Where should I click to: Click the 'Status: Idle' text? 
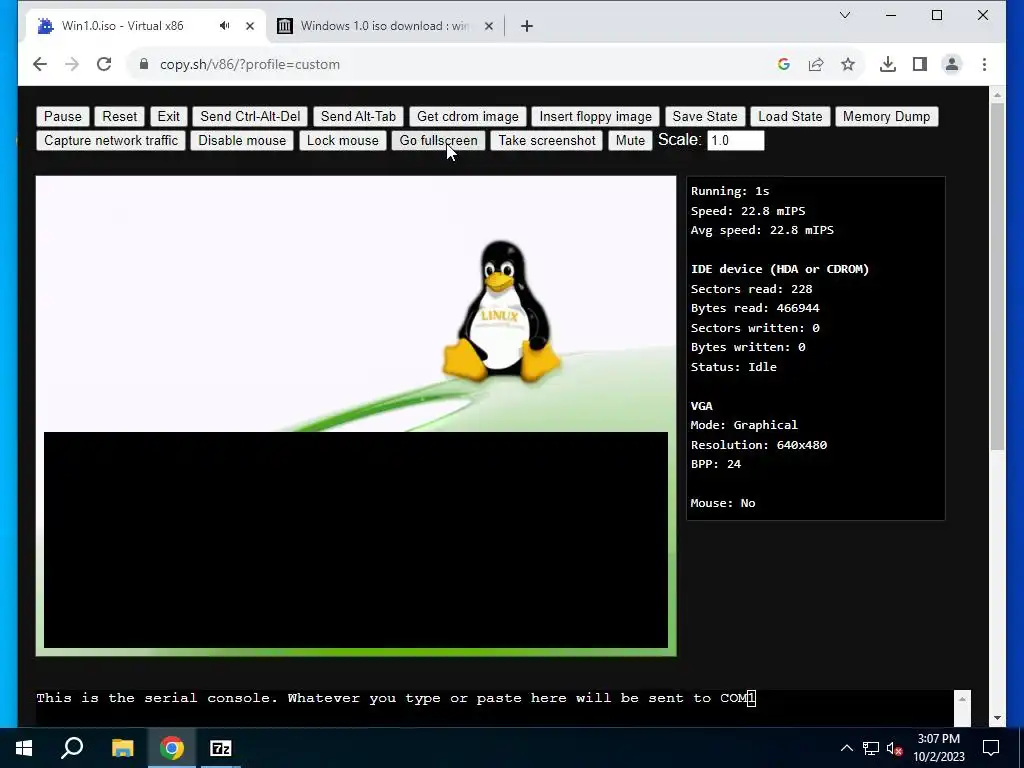click(733, 367)
